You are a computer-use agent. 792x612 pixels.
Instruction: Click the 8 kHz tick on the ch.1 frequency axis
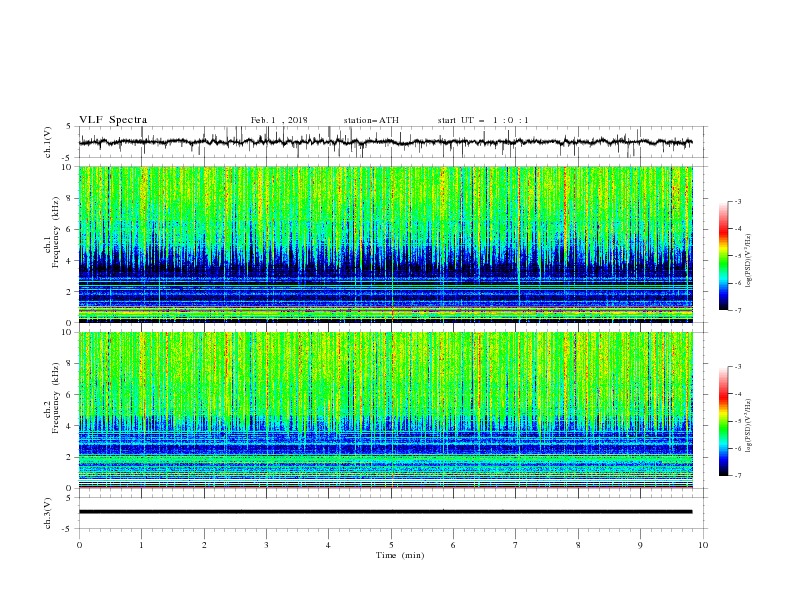pos(70,198)
